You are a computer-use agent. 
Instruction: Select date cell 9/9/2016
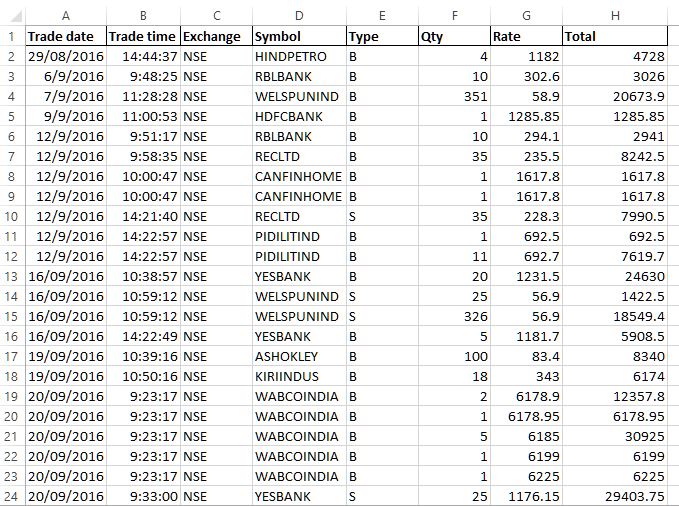(x=66, y=116)
